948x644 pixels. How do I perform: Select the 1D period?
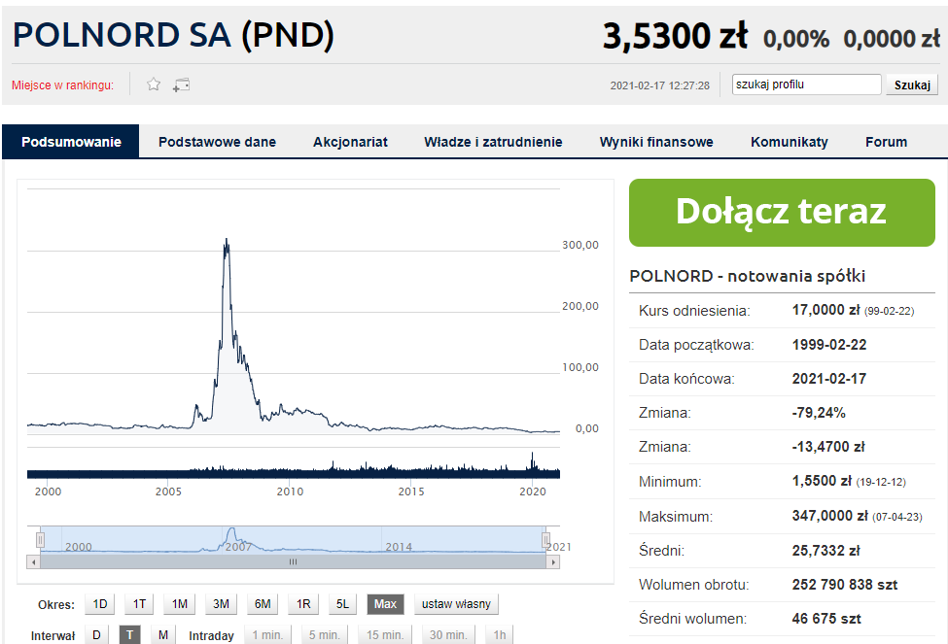coord(100,603)
